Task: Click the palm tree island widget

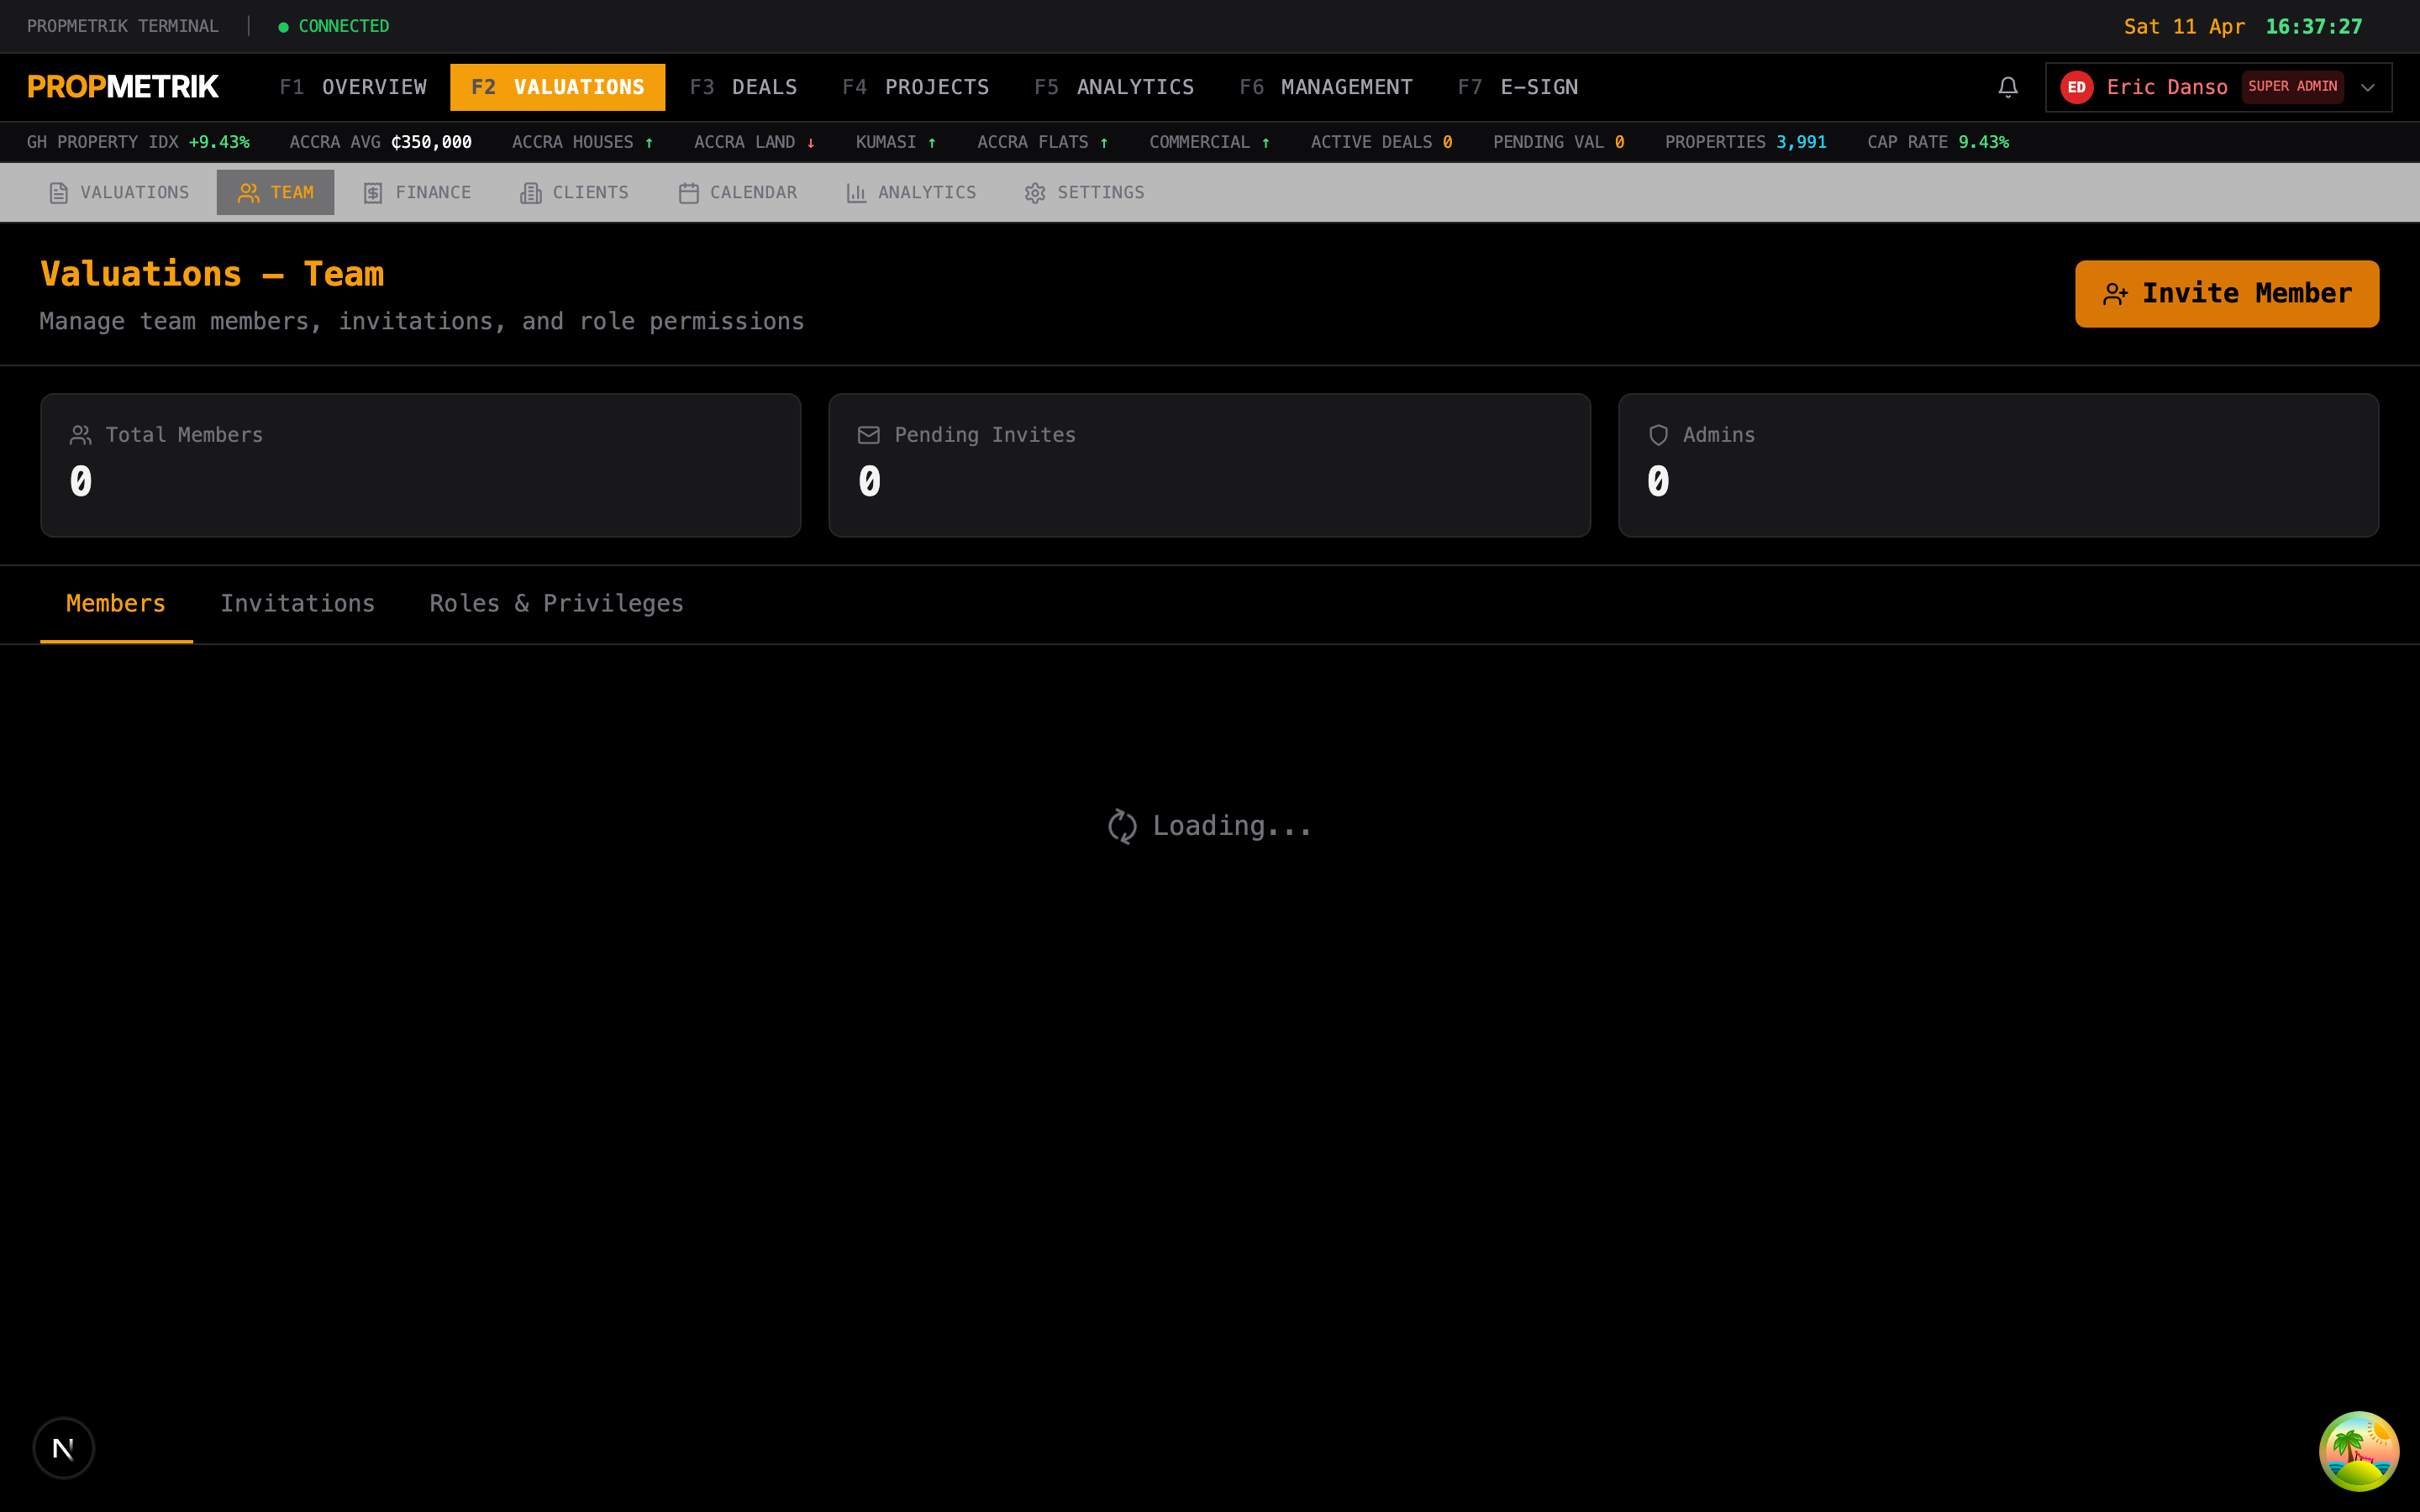Action: tap(2358, 1450)
